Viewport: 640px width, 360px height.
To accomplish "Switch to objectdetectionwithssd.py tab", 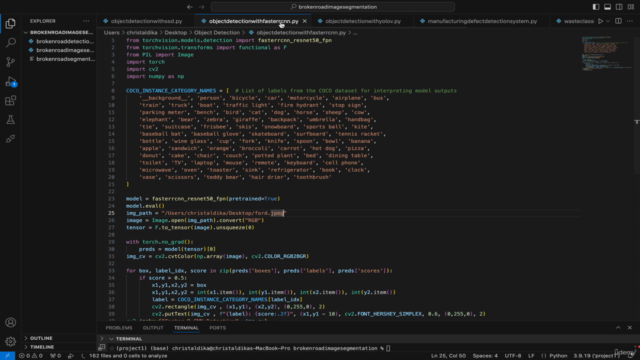I will [x=146, y=21].
